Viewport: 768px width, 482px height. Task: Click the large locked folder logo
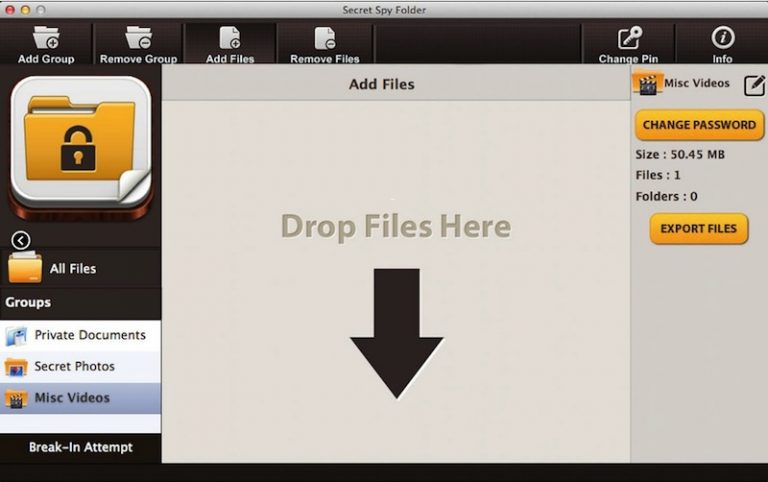[80, 145]
